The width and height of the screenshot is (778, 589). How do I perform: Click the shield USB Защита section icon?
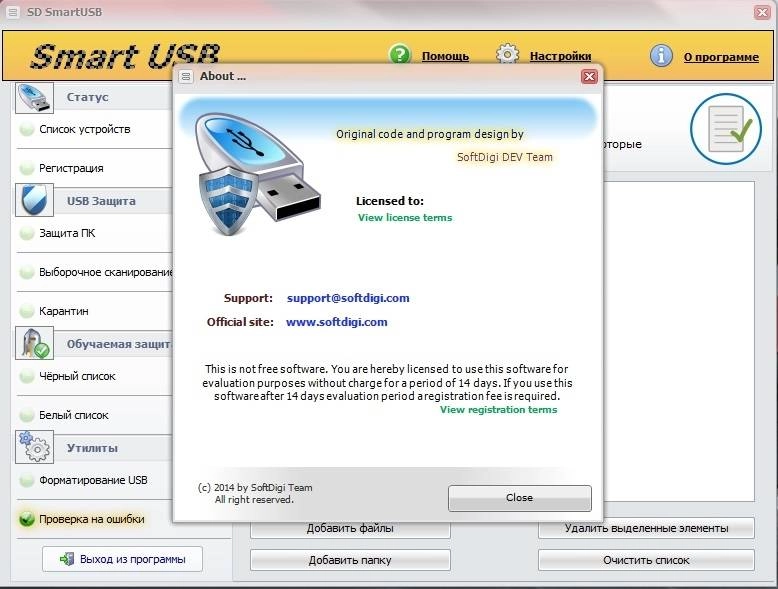pos(34,200)
